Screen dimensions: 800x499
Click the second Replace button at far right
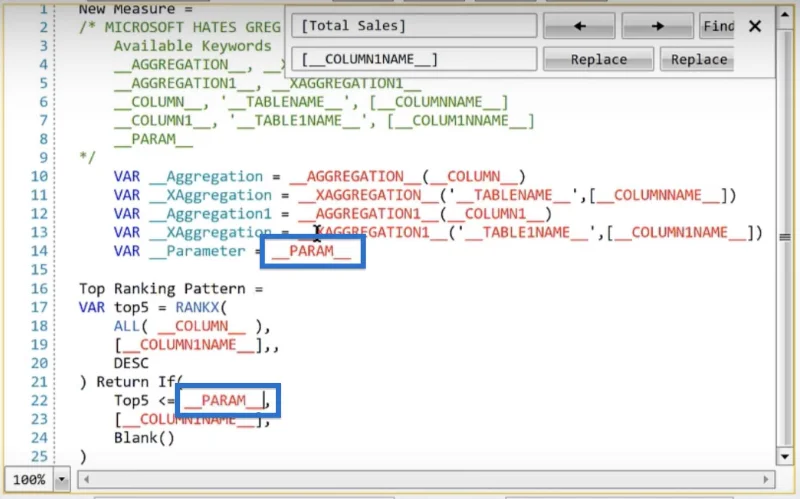tap(697, 59)
